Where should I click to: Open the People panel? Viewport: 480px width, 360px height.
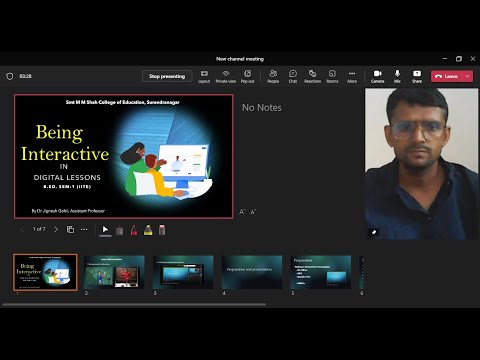(x=273, y=76)
